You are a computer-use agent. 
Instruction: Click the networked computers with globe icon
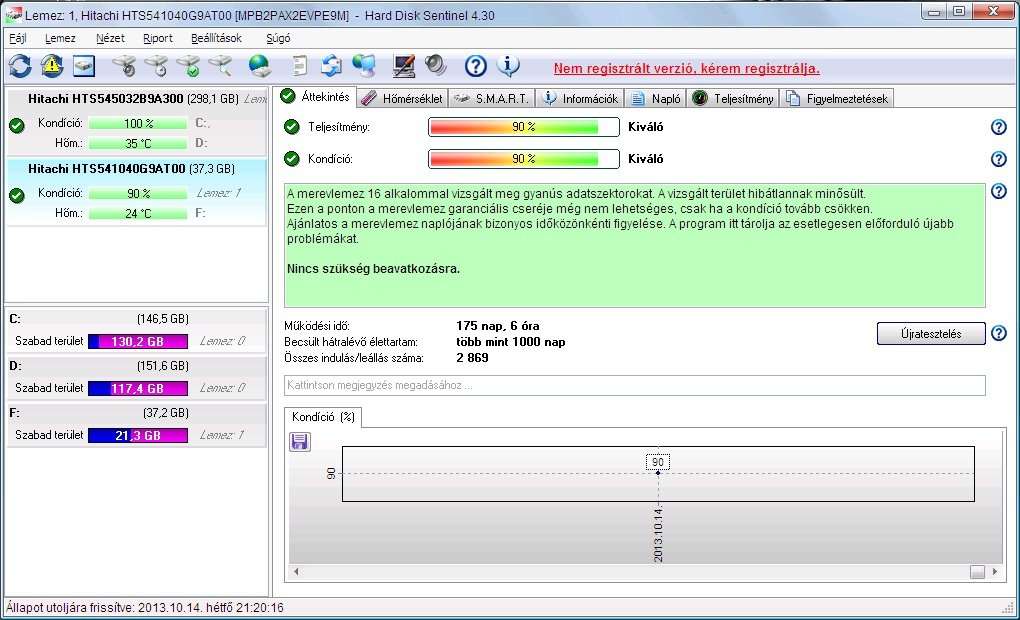coord(364,66)
